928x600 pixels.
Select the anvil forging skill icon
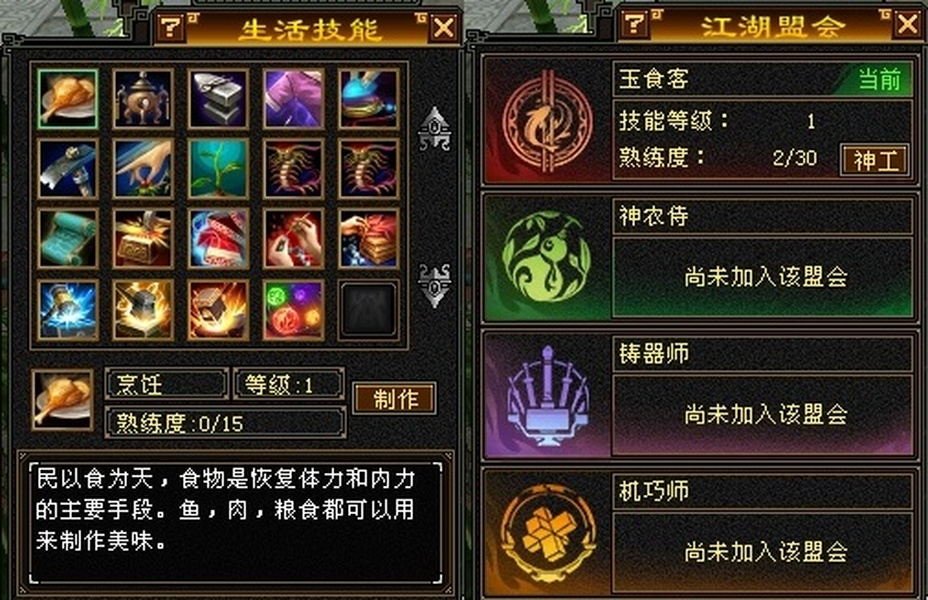click(218, 99)
